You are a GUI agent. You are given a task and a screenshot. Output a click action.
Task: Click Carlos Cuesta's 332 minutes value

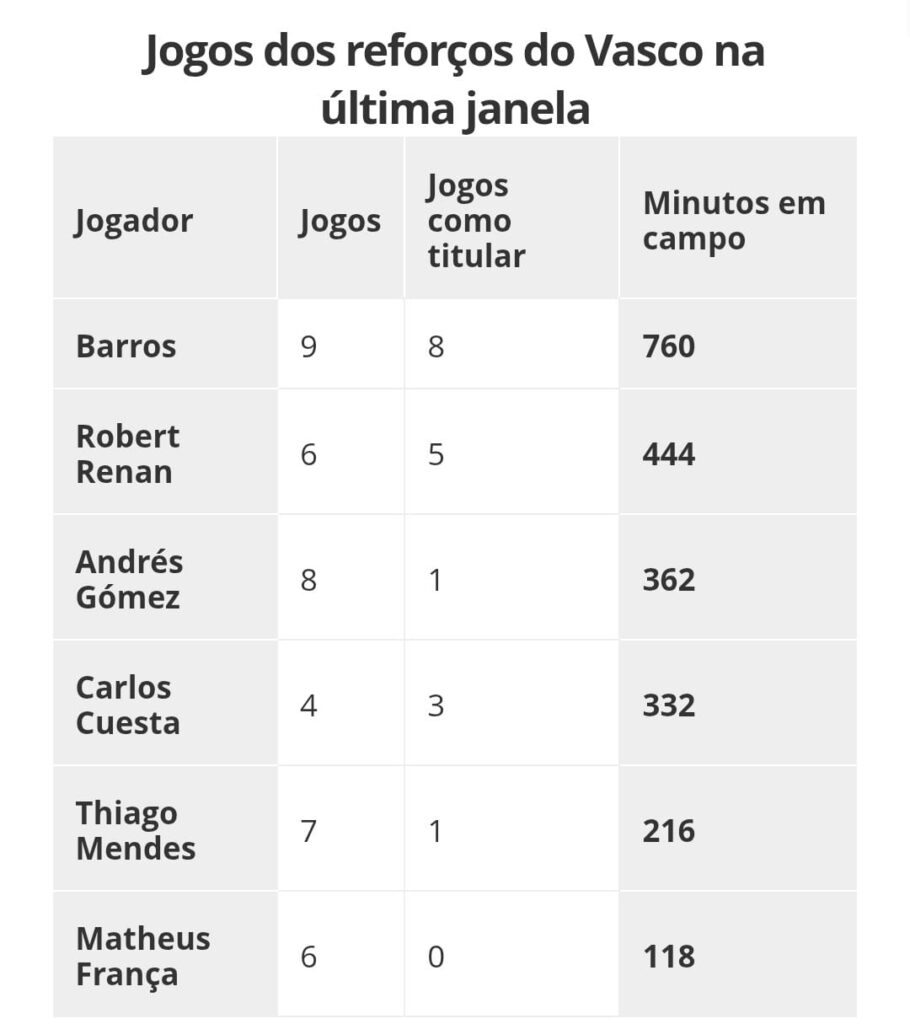pyautogui.click(x=669, y=705)
